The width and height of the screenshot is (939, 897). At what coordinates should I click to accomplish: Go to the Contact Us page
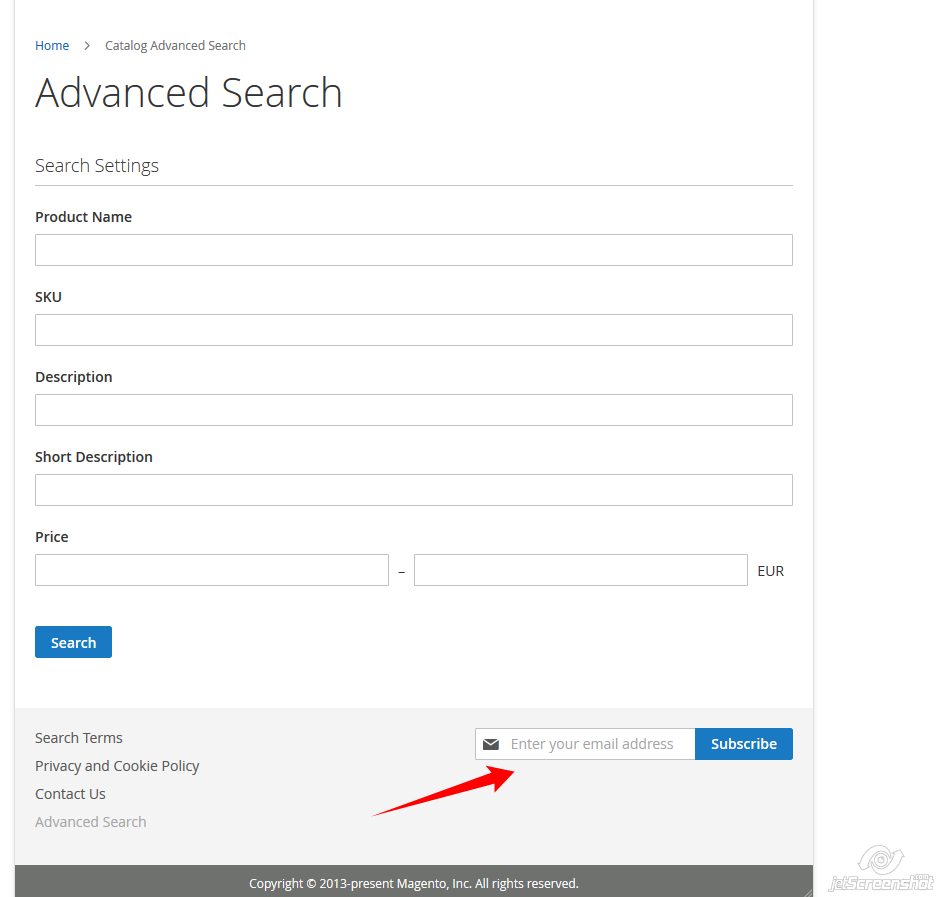tap(70, 794)
